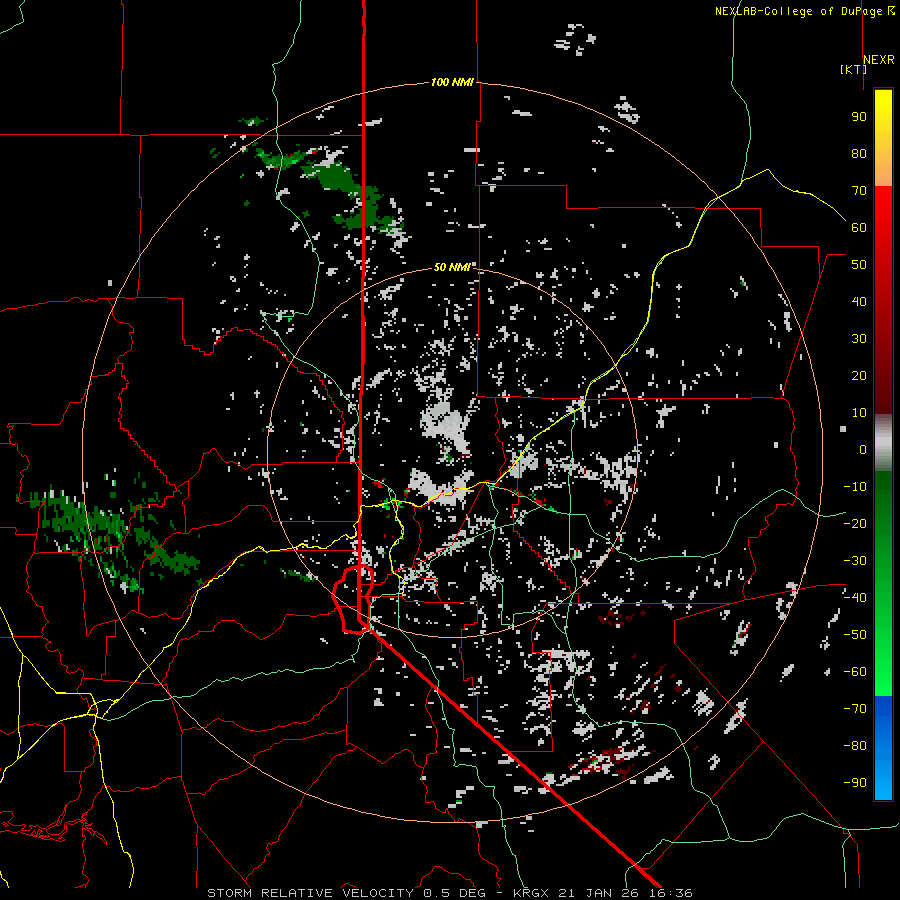
Task: Select the positive 30 scale label
Action: pyautogui.click(x=859, y=339)
